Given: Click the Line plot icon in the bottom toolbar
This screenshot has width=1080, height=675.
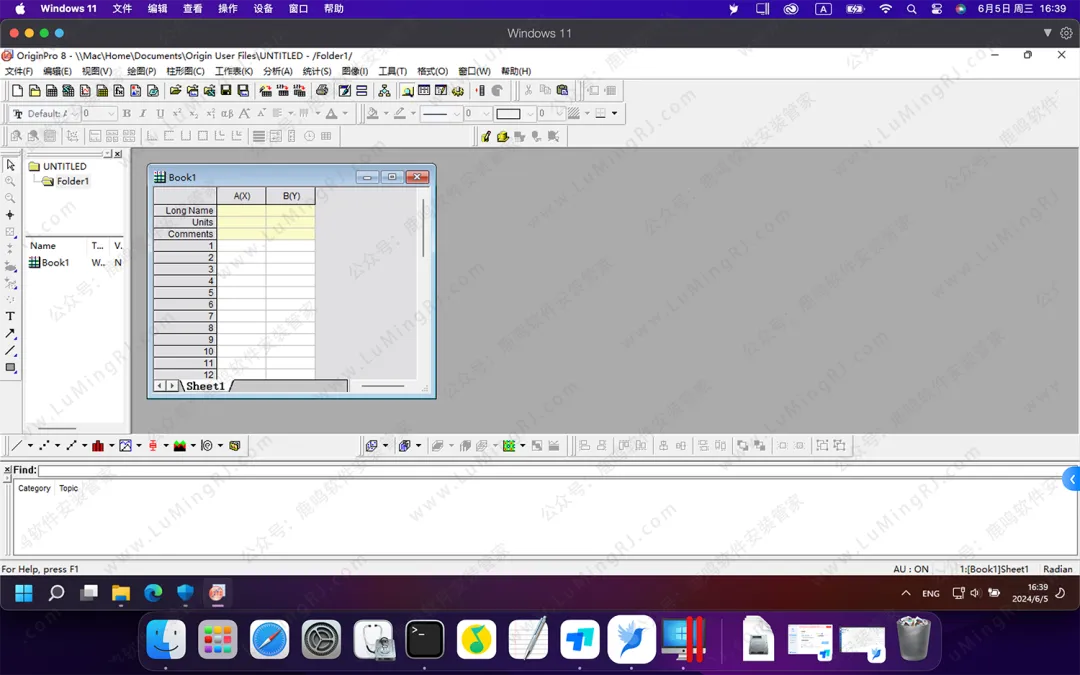Looking at the screenshot, I should click(16, 446).
